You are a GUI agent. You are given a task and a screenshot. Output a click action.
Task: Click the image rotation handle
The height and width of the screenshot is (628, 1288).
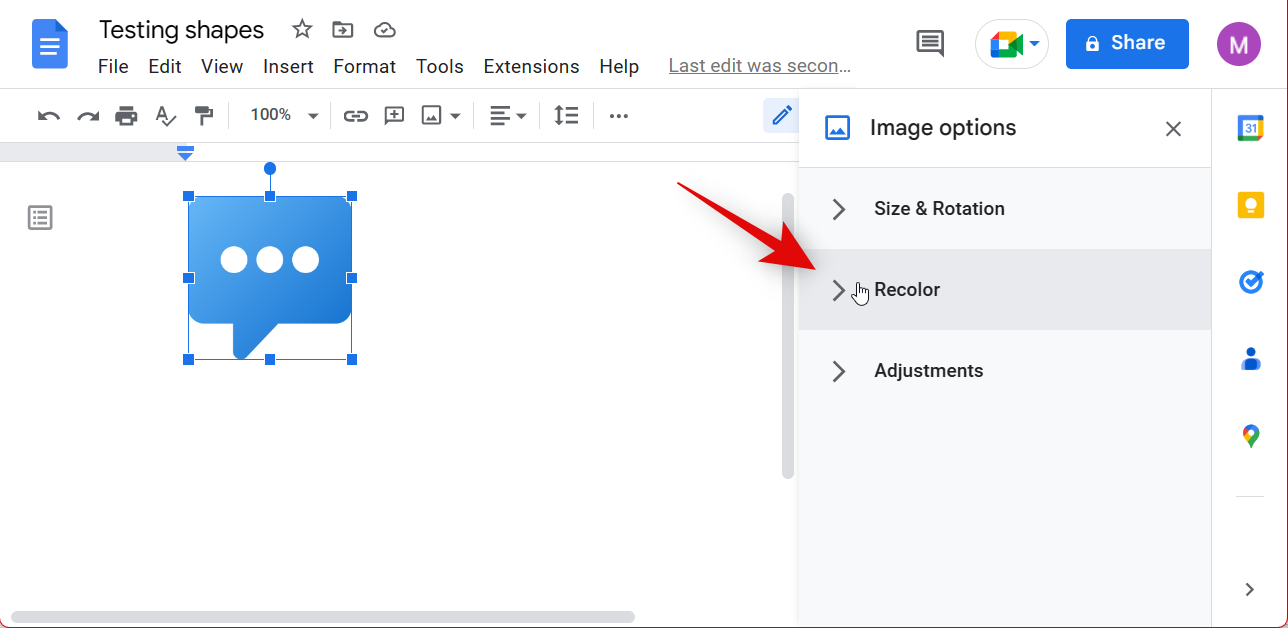coord(270,168)
